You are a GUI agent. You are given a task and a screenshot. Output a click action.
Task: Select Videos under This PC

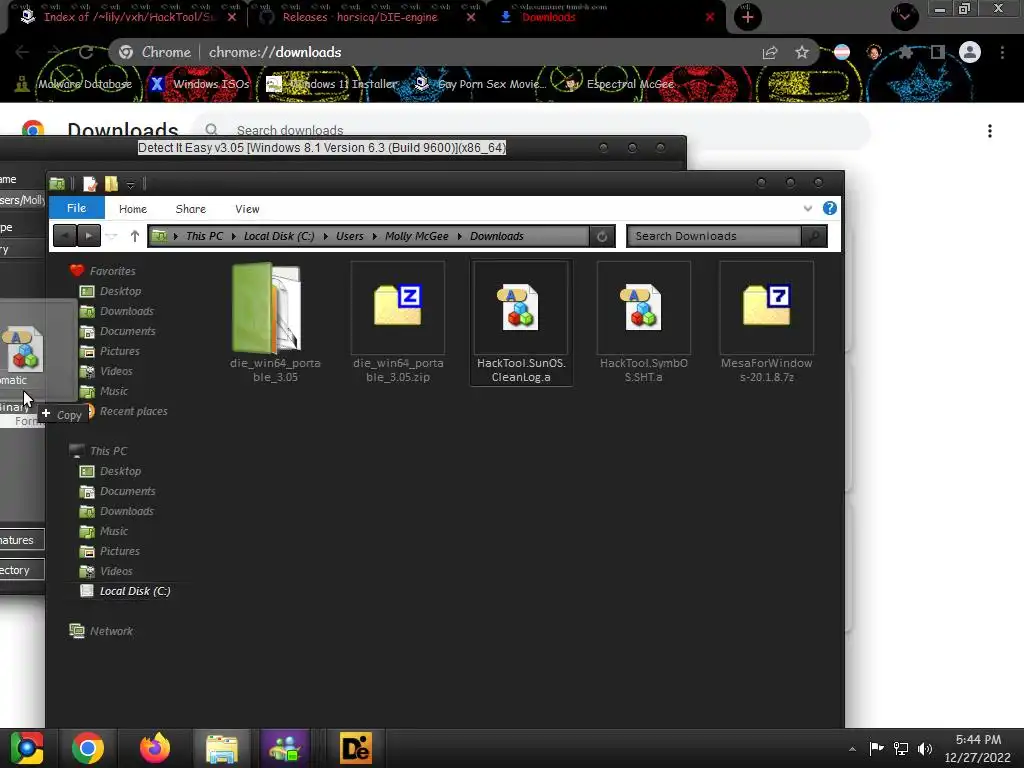[116, 571]
